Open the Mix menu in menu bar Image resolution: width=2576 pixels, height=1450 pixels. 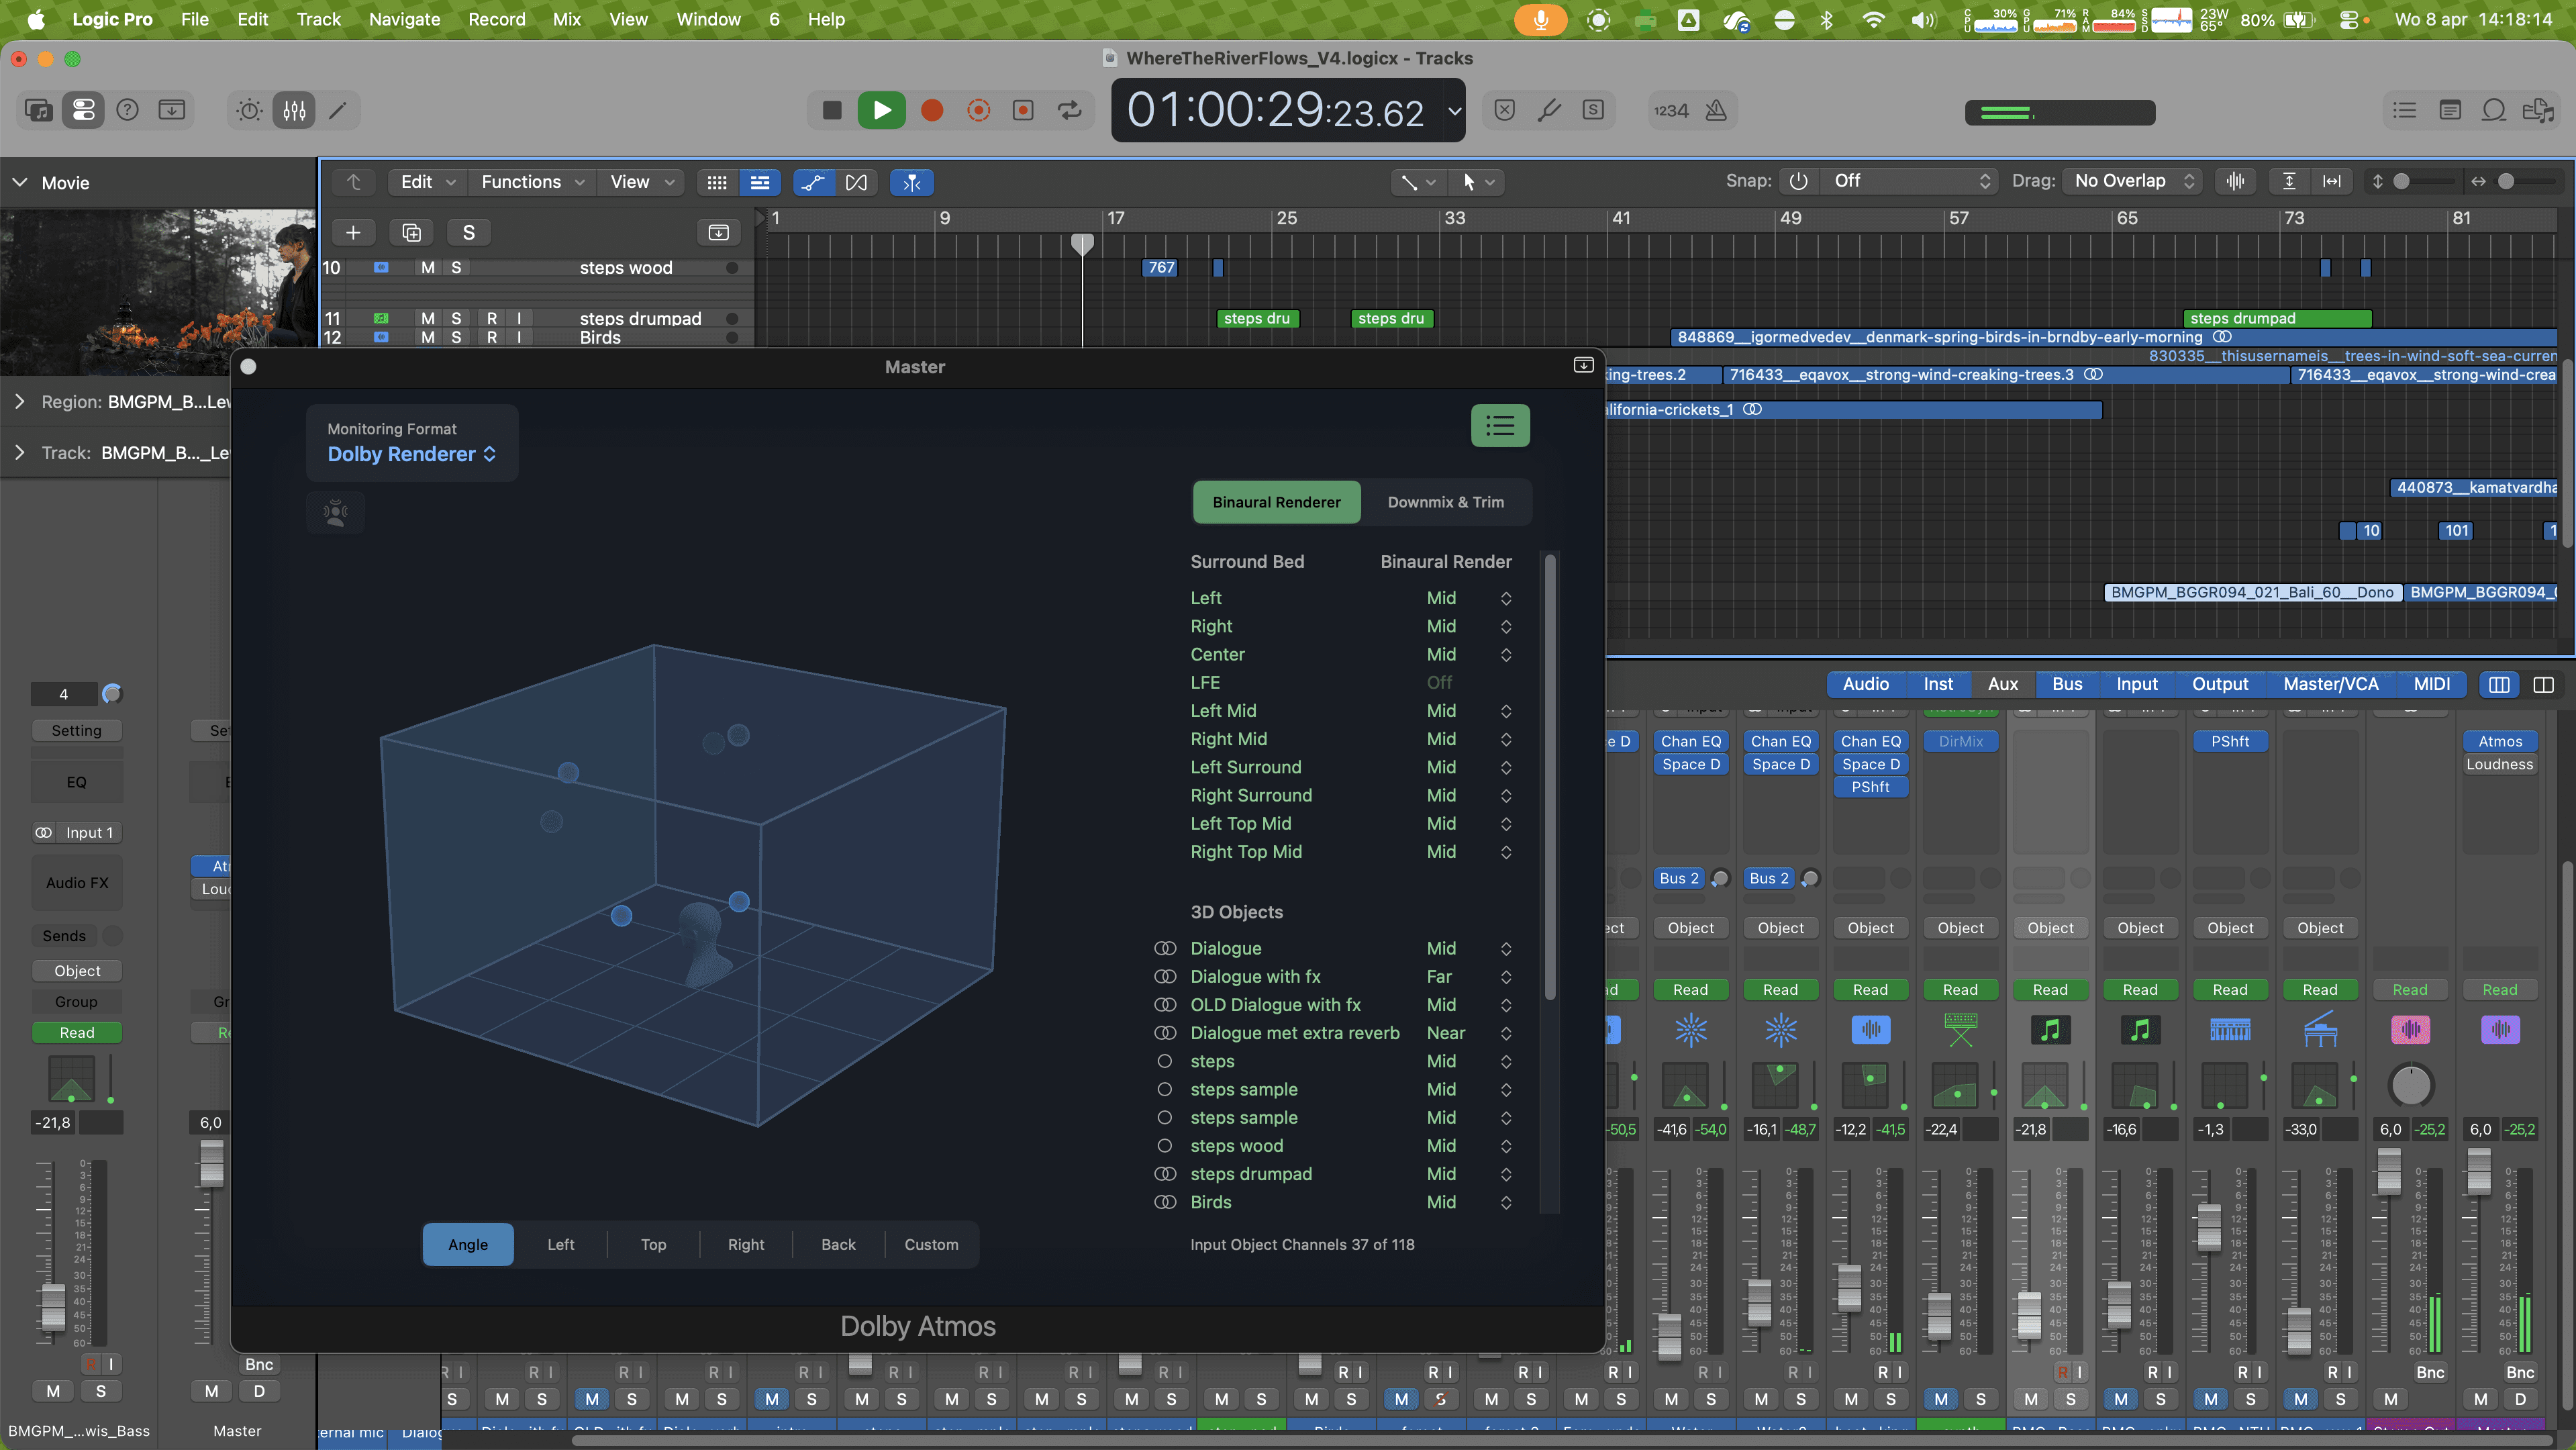click(x=566, y=19)
